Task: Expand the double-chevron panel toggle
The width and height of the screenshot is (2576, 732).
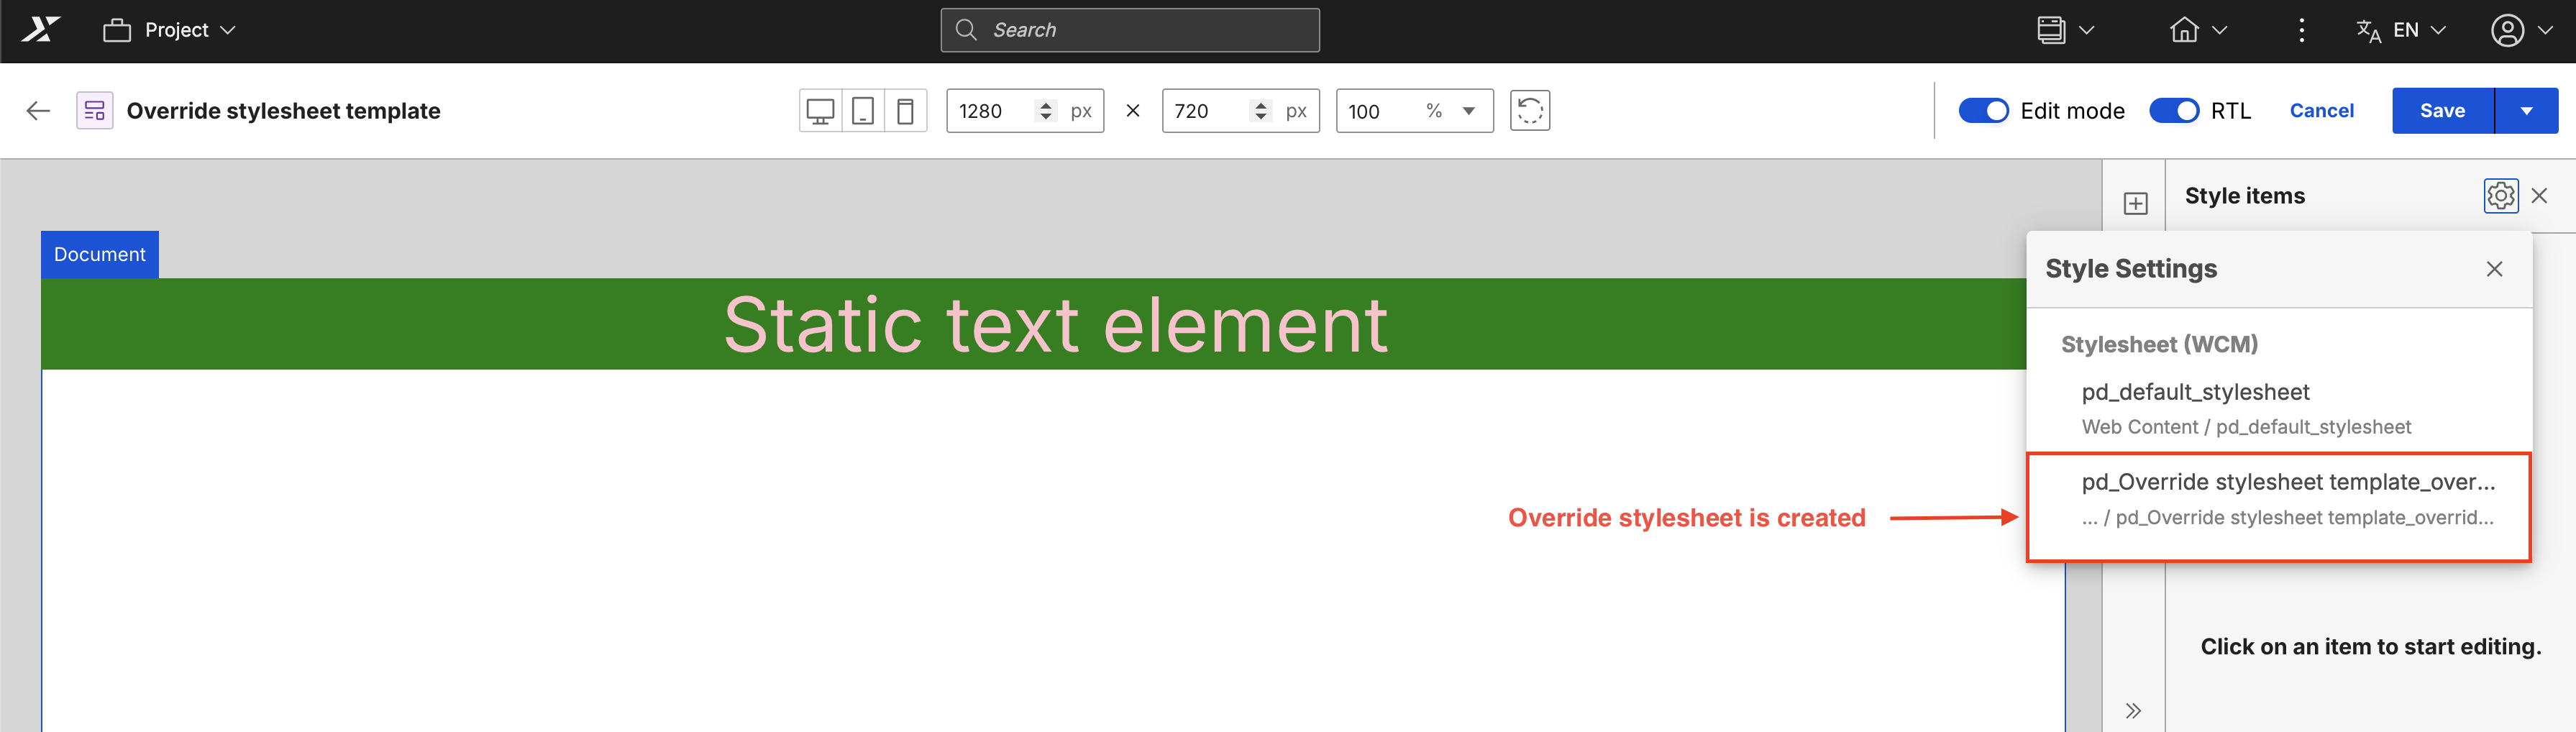Action: [2133, 711]
